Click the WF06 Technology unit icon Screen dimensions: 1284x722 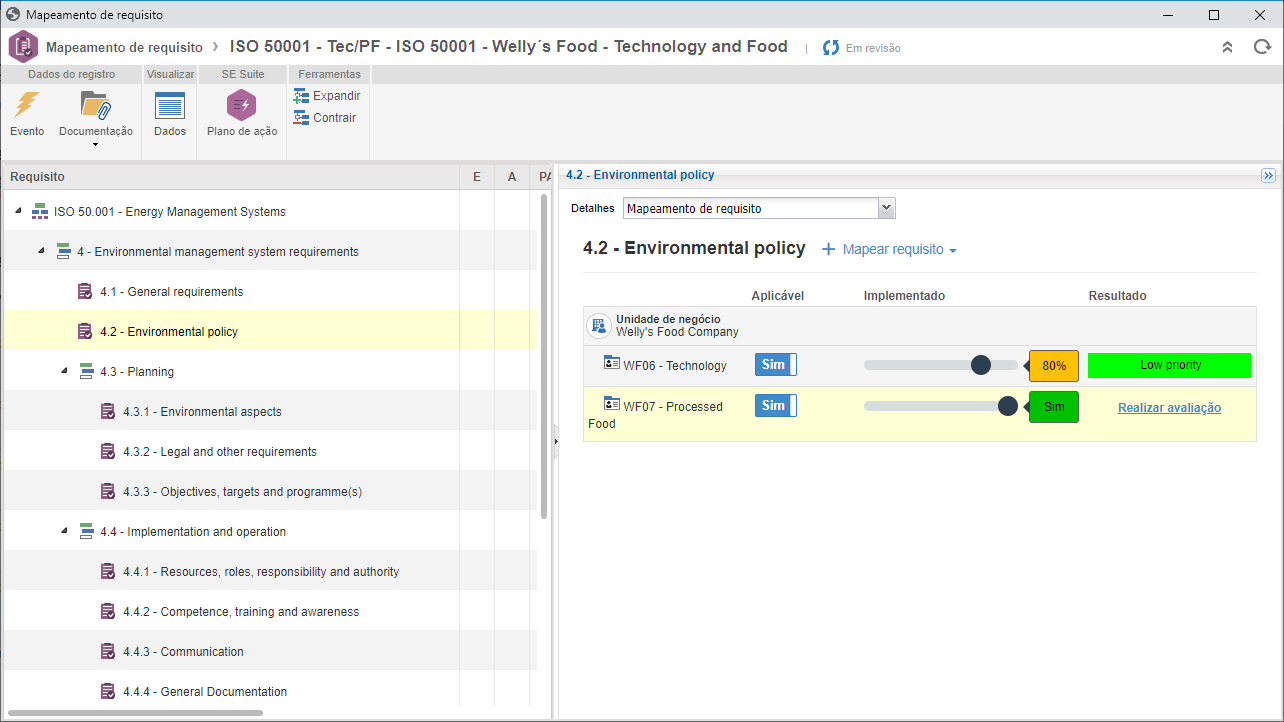(612, 363)
